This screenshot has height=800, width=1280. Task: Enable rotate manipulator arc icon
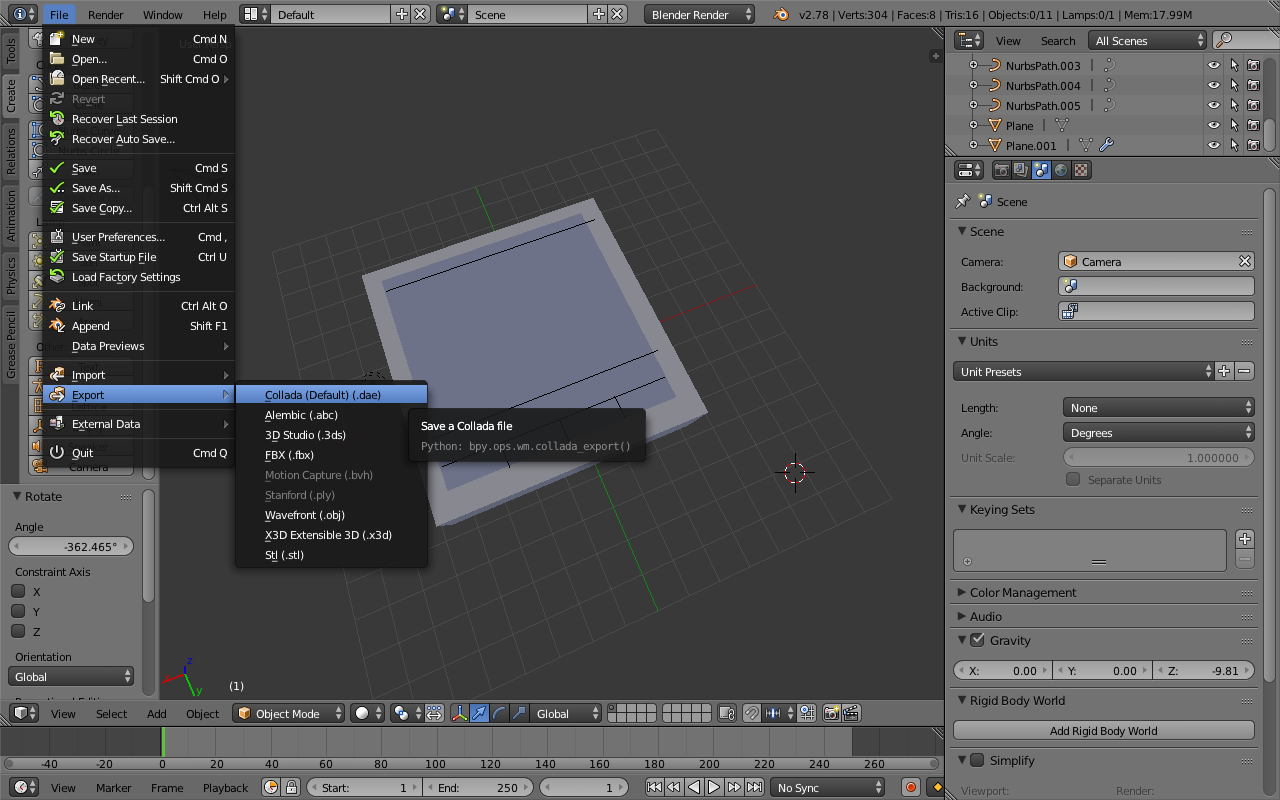499,713
